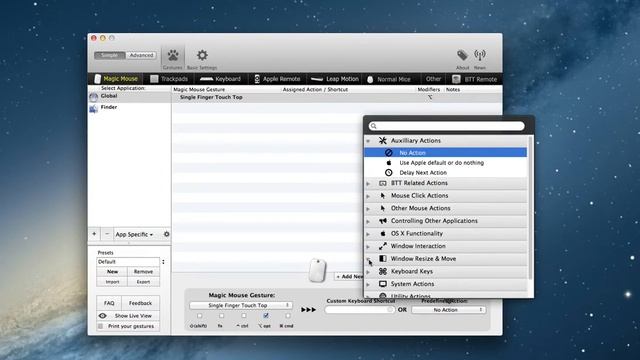Click the gear icon next to App Specific
This screenshot has height=360, width=640.
pyautogui.click(x=167, y=234)
